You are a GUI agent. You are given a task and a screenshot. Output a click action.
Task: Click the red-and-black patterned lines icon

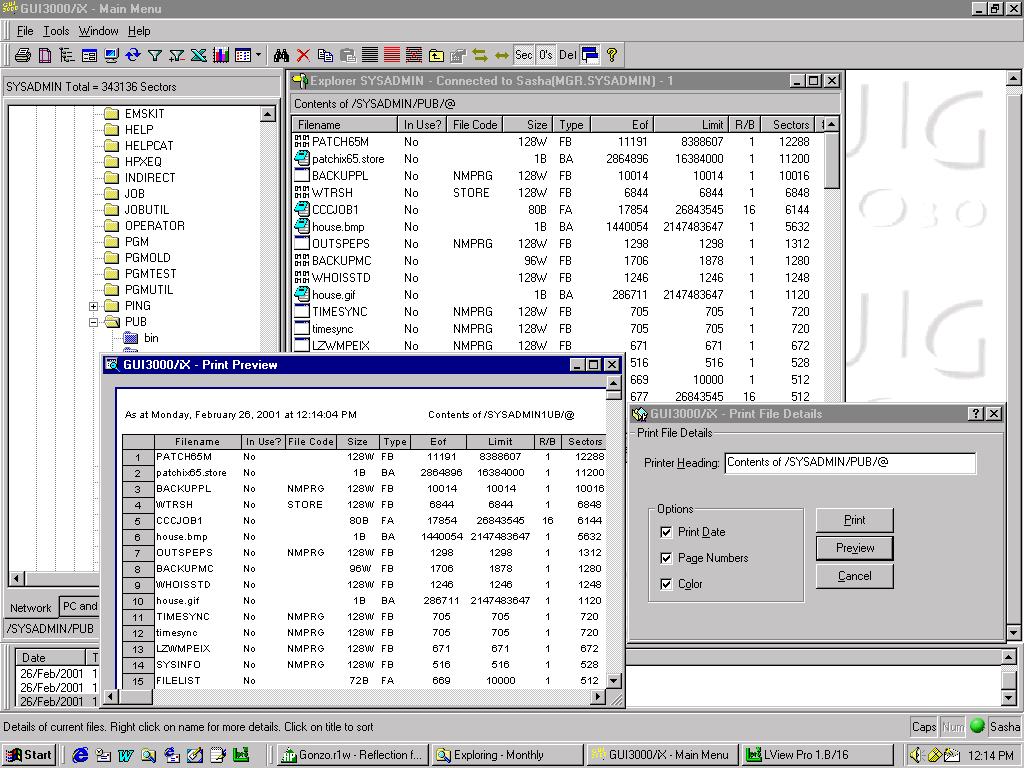(x=414, y=56)
